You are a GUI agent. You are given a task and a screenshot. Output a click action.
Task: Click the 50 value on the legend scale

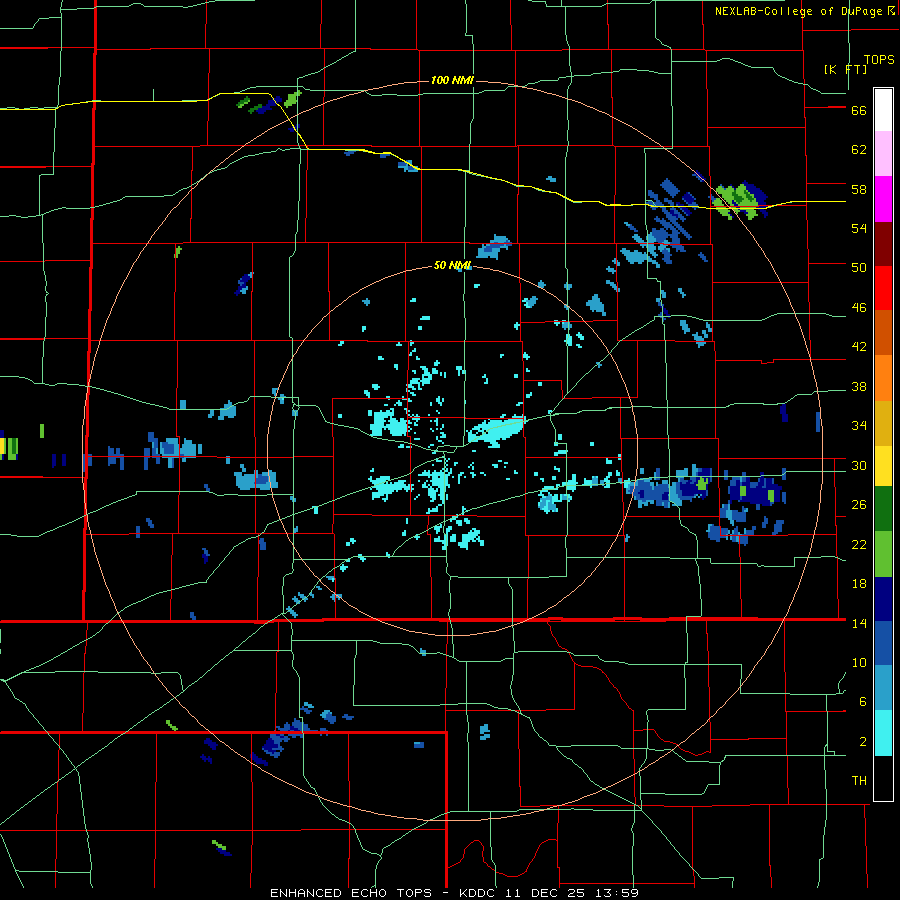click(x=859, y=268)
